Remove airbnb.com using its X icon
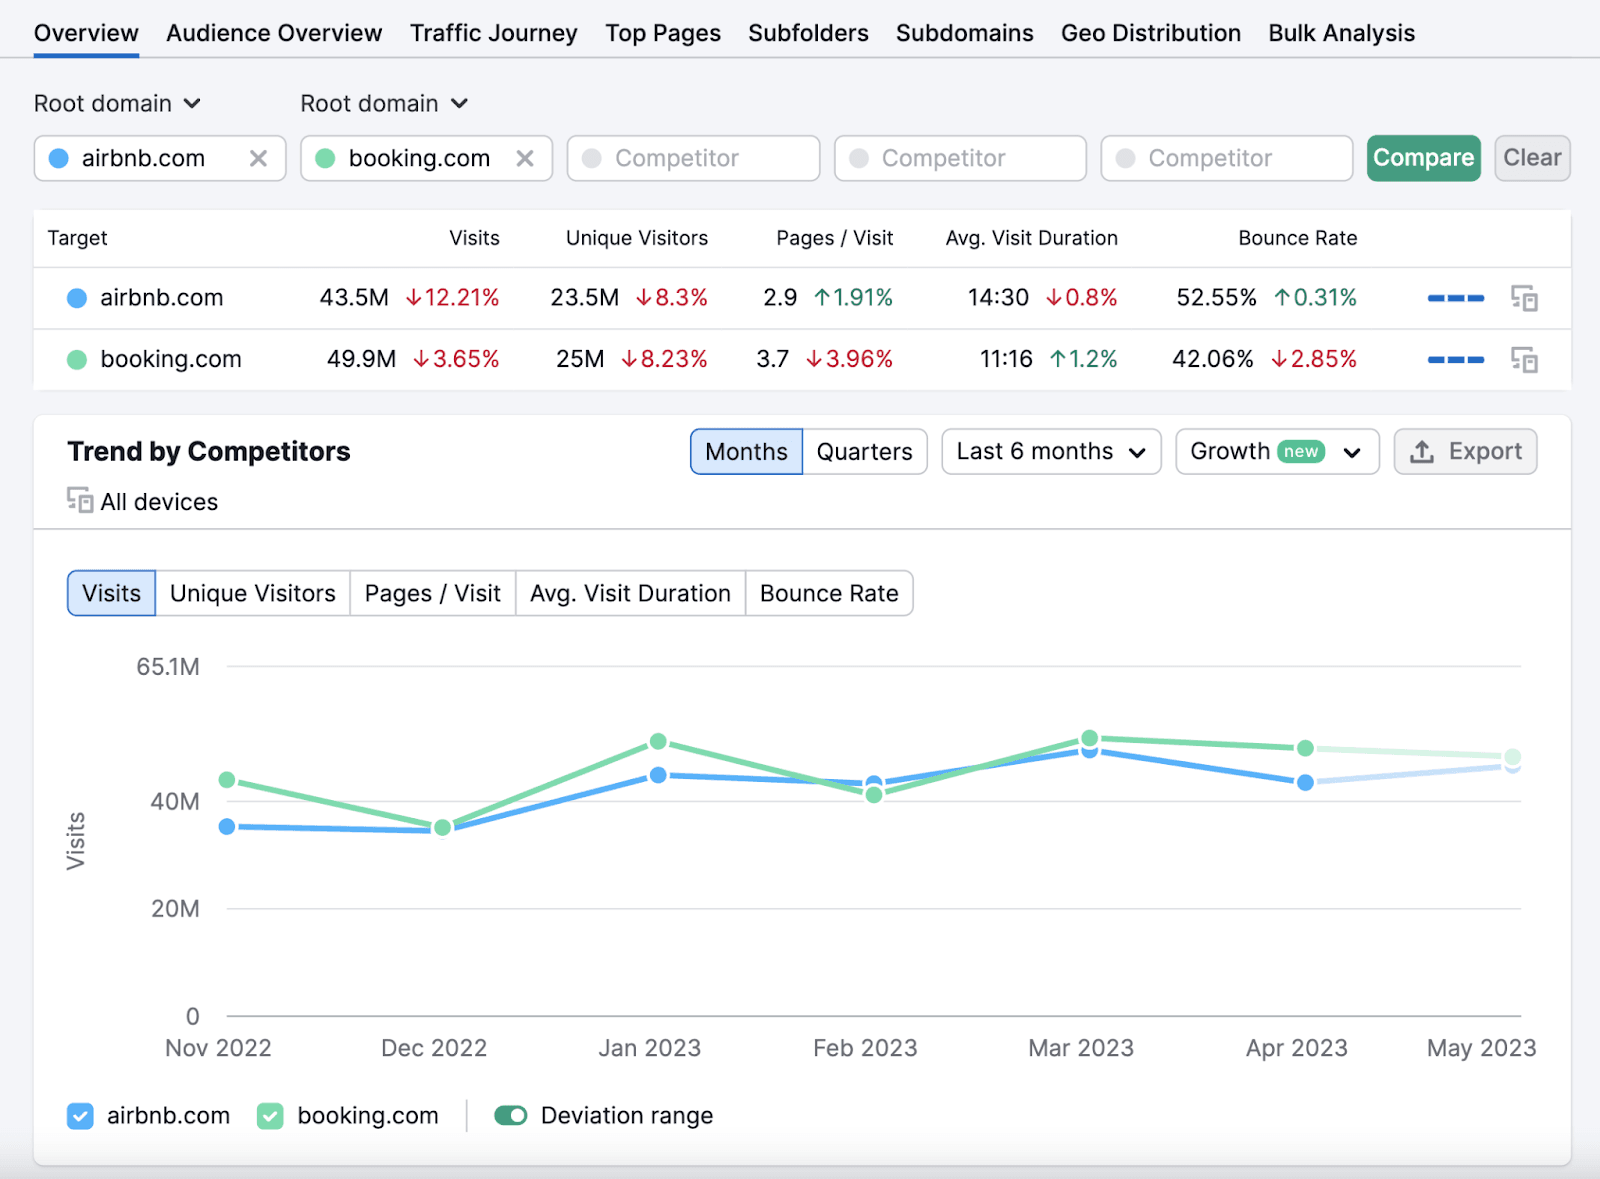 (258, 158)
